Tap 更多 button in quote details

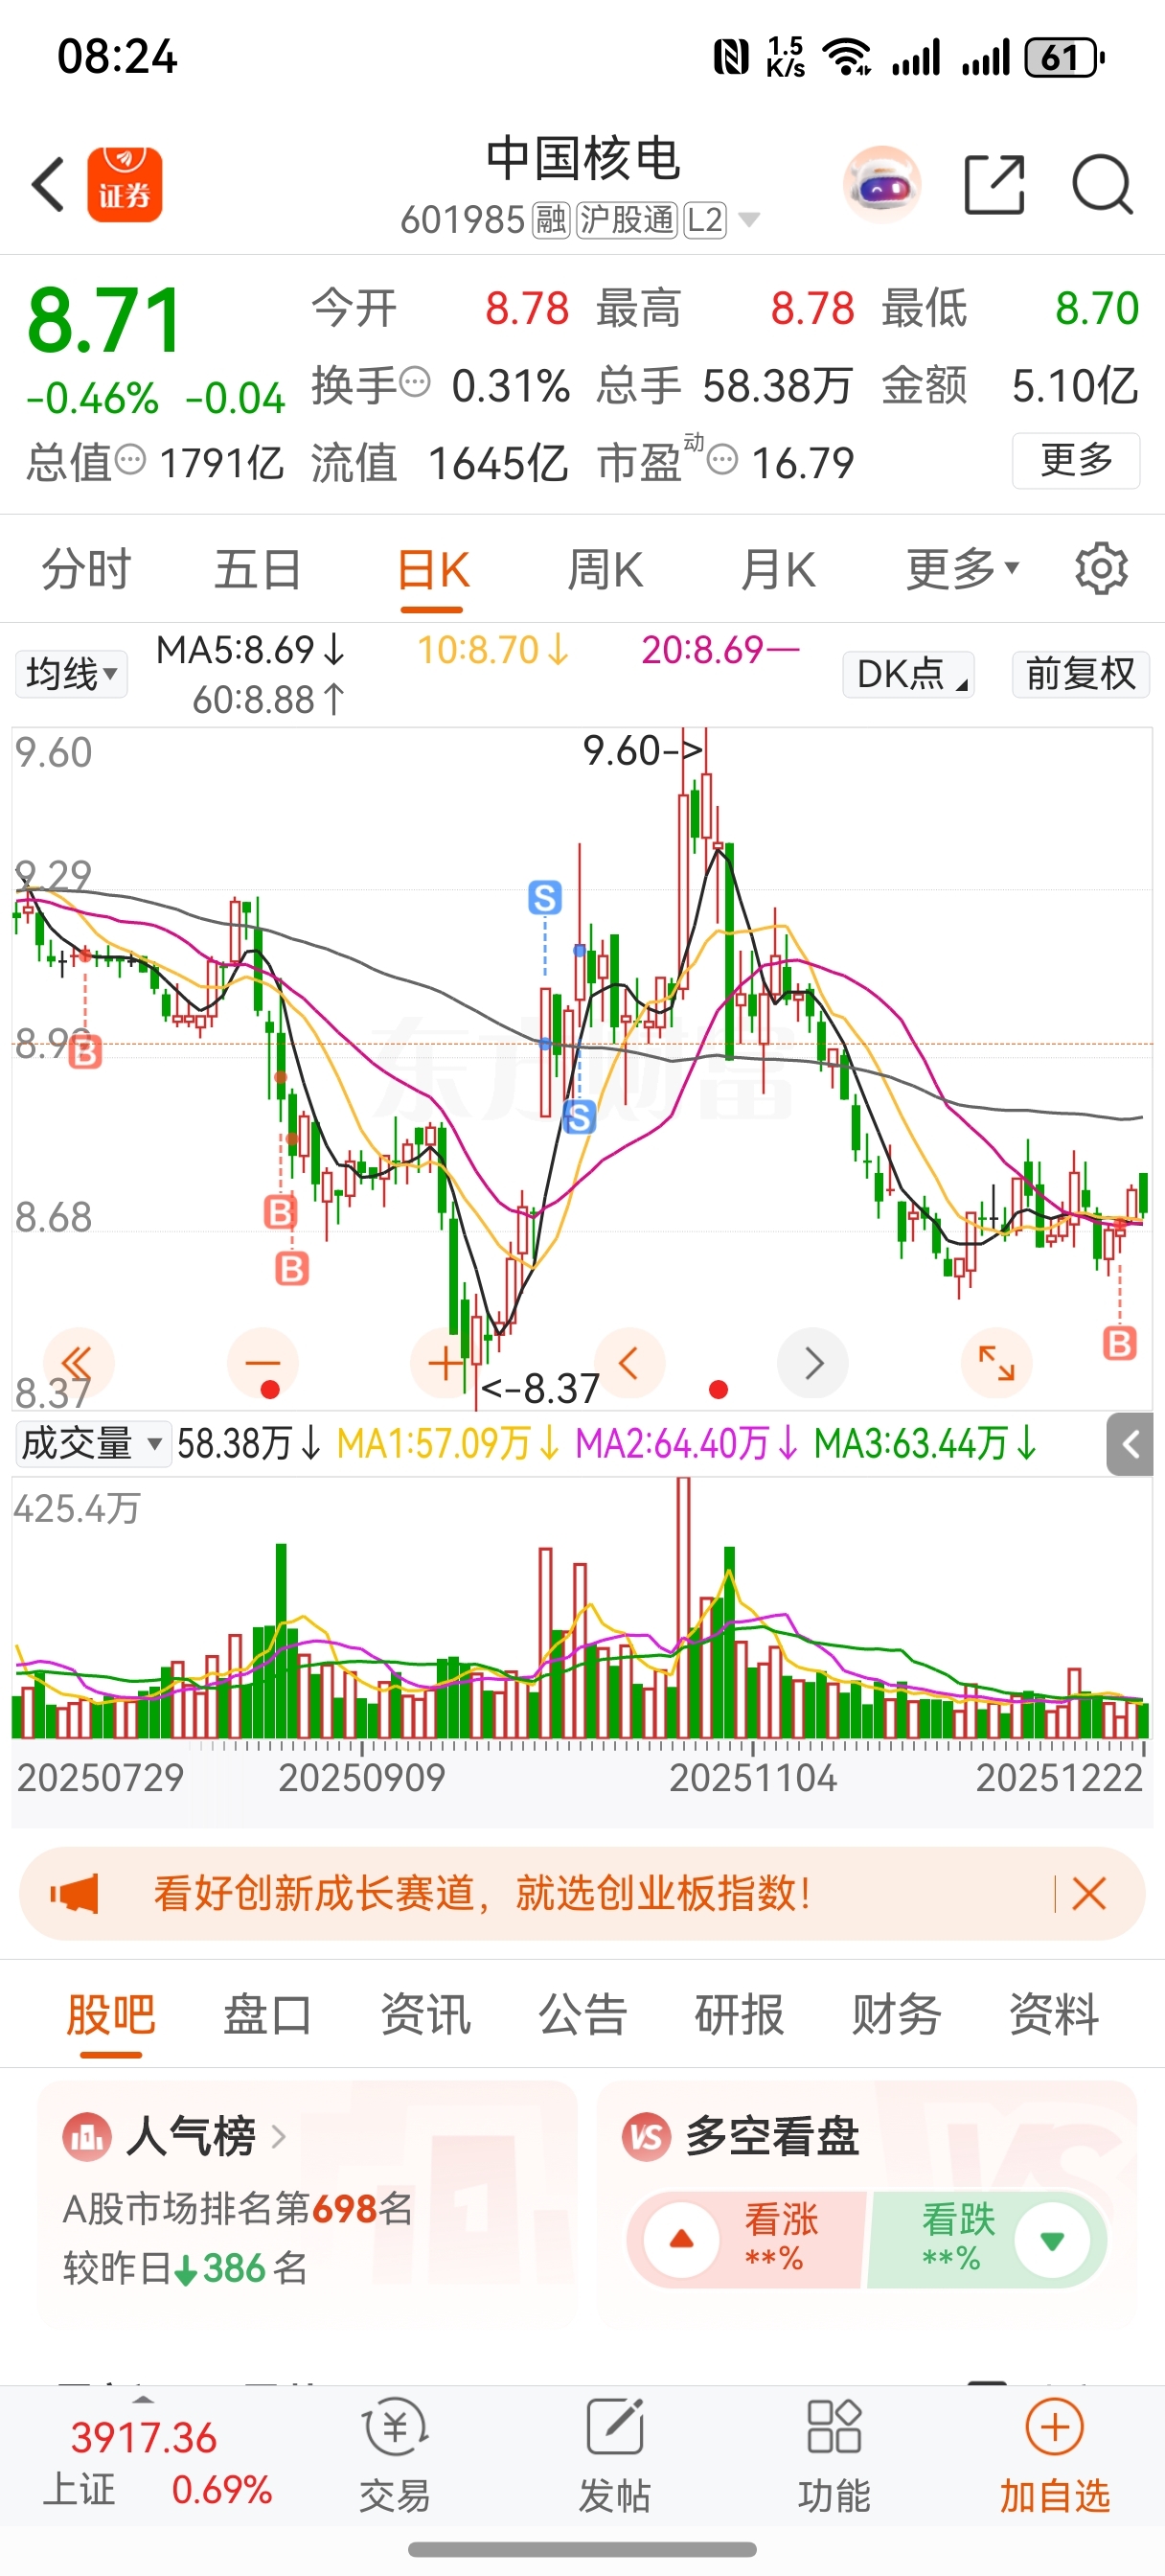[1076, 460]
